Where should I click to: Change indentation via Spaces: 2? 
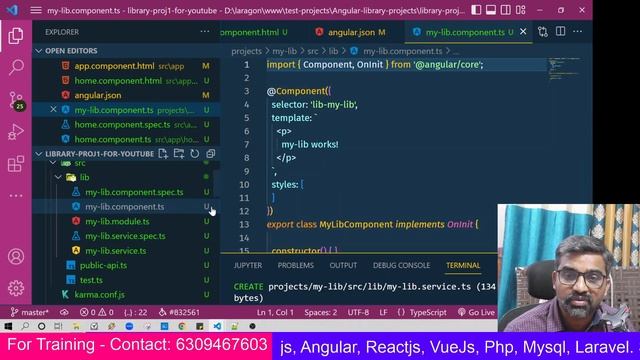coord(320,313)
